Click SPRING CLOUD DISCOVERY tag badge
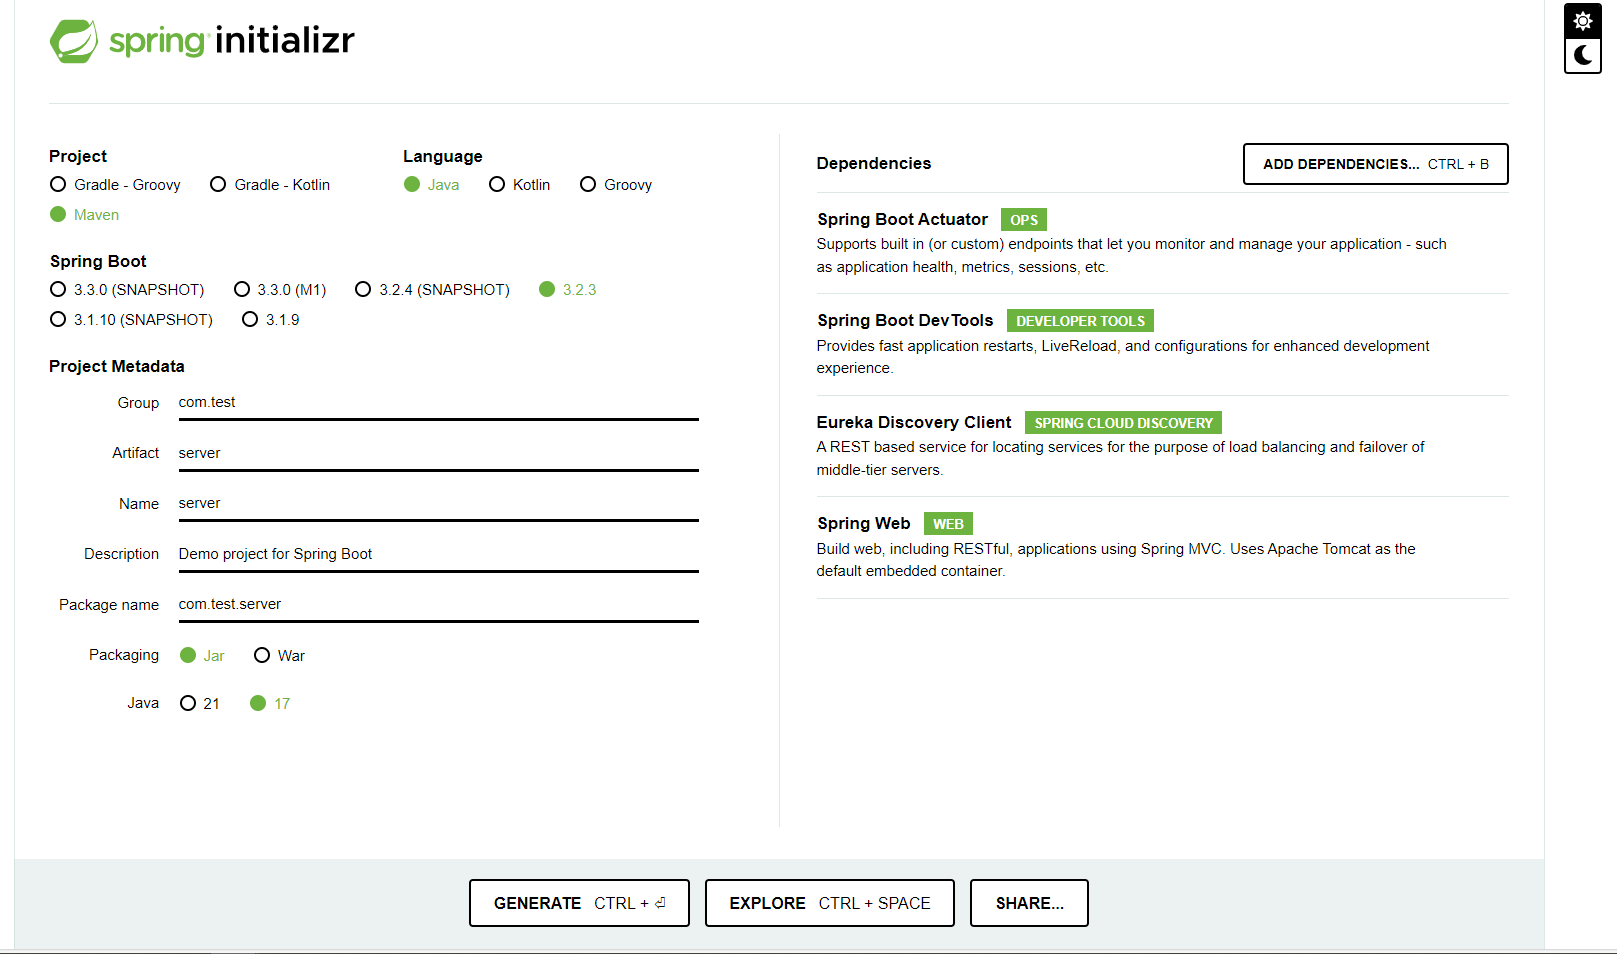The height and width of the screenshot is (954, 1617). [x=1123, y=423]
